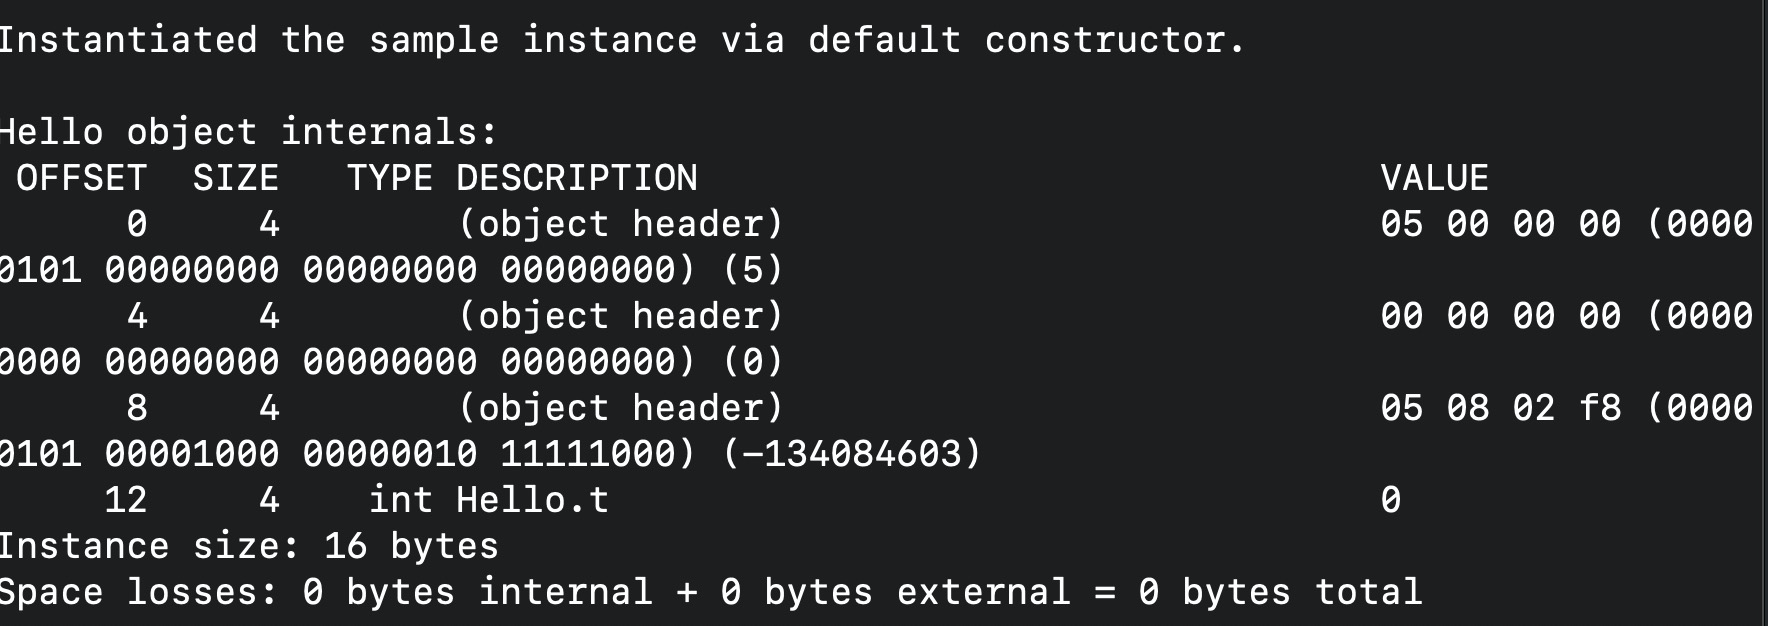Click the TYPE column header
The height and width of the screenshot is (626, 1768).
[x=390, y=178]
